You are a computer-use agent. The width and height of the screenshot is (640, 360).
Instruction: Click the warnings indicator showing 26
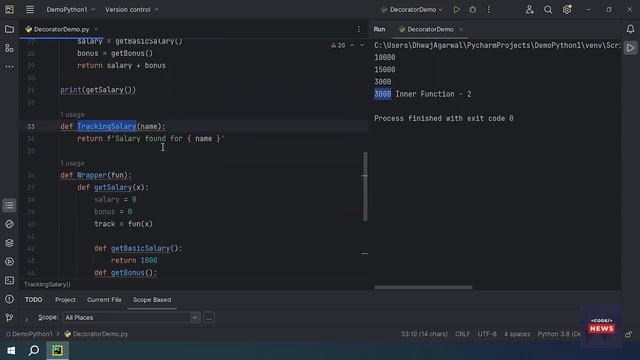[x=338, y=45]
